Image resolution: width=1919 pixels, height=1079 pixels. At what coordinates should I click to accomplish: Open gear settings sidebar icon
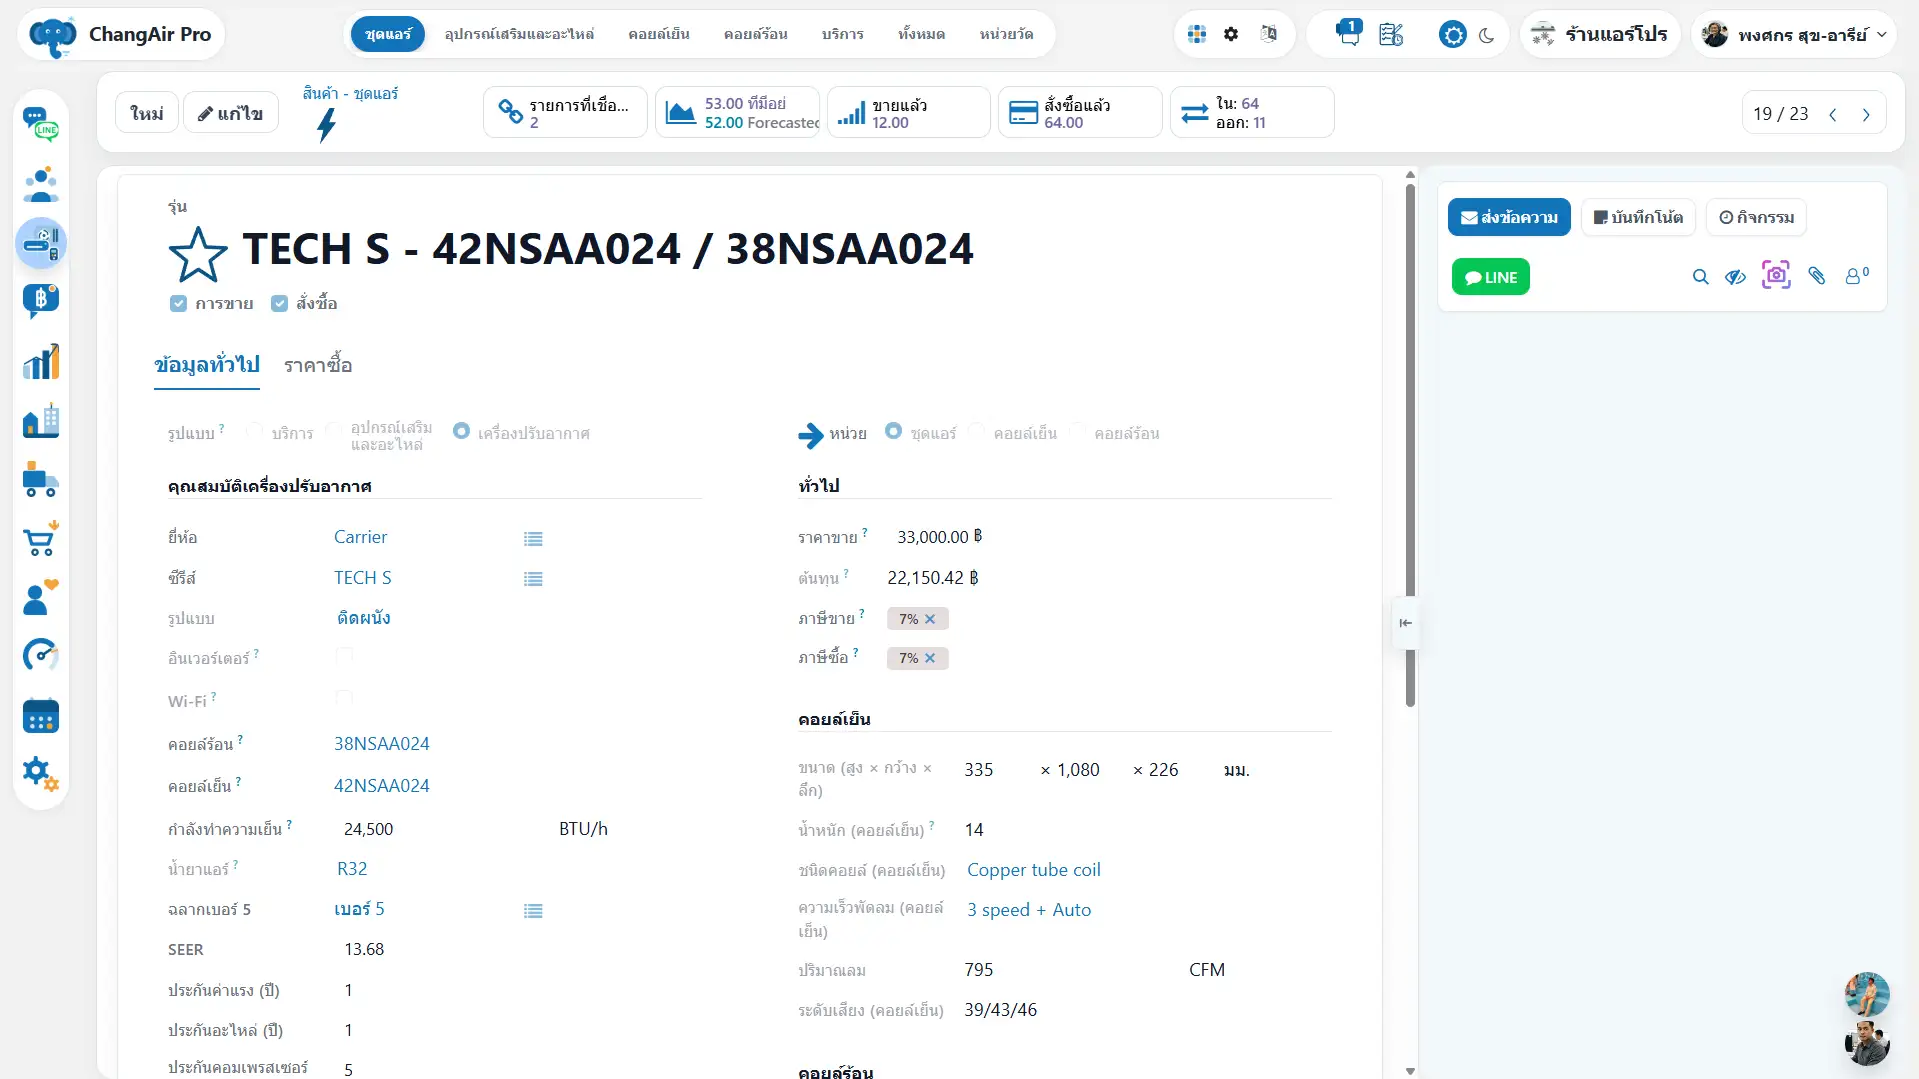tap(41, 773)
